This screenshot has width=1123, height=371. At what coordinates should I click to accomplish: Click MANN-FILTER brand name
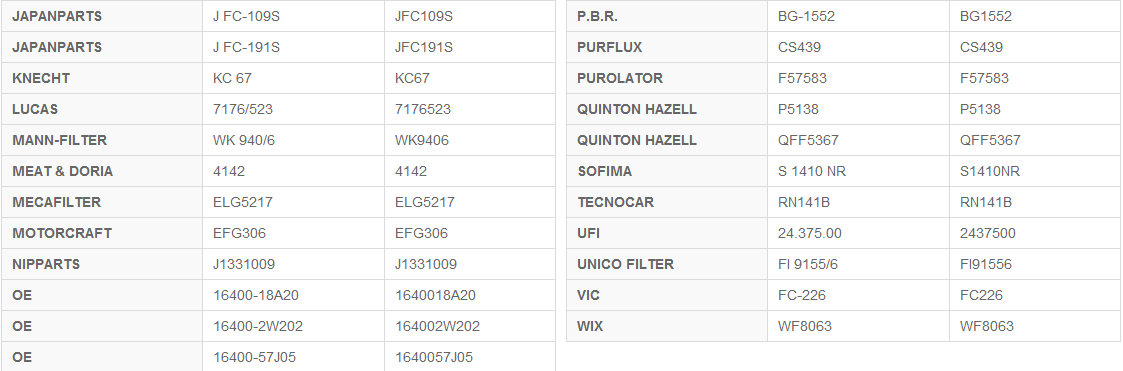pos(59,140)
